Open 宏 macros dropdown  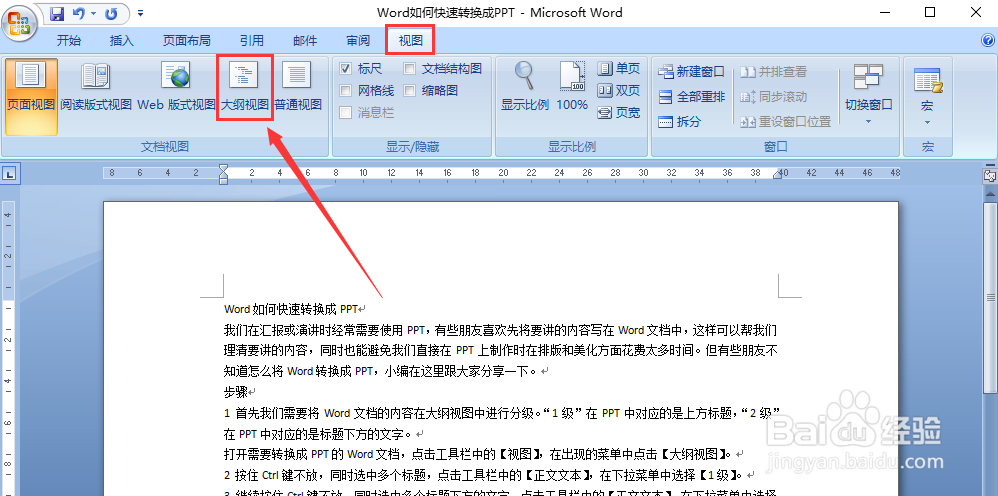tap(927, 96)
